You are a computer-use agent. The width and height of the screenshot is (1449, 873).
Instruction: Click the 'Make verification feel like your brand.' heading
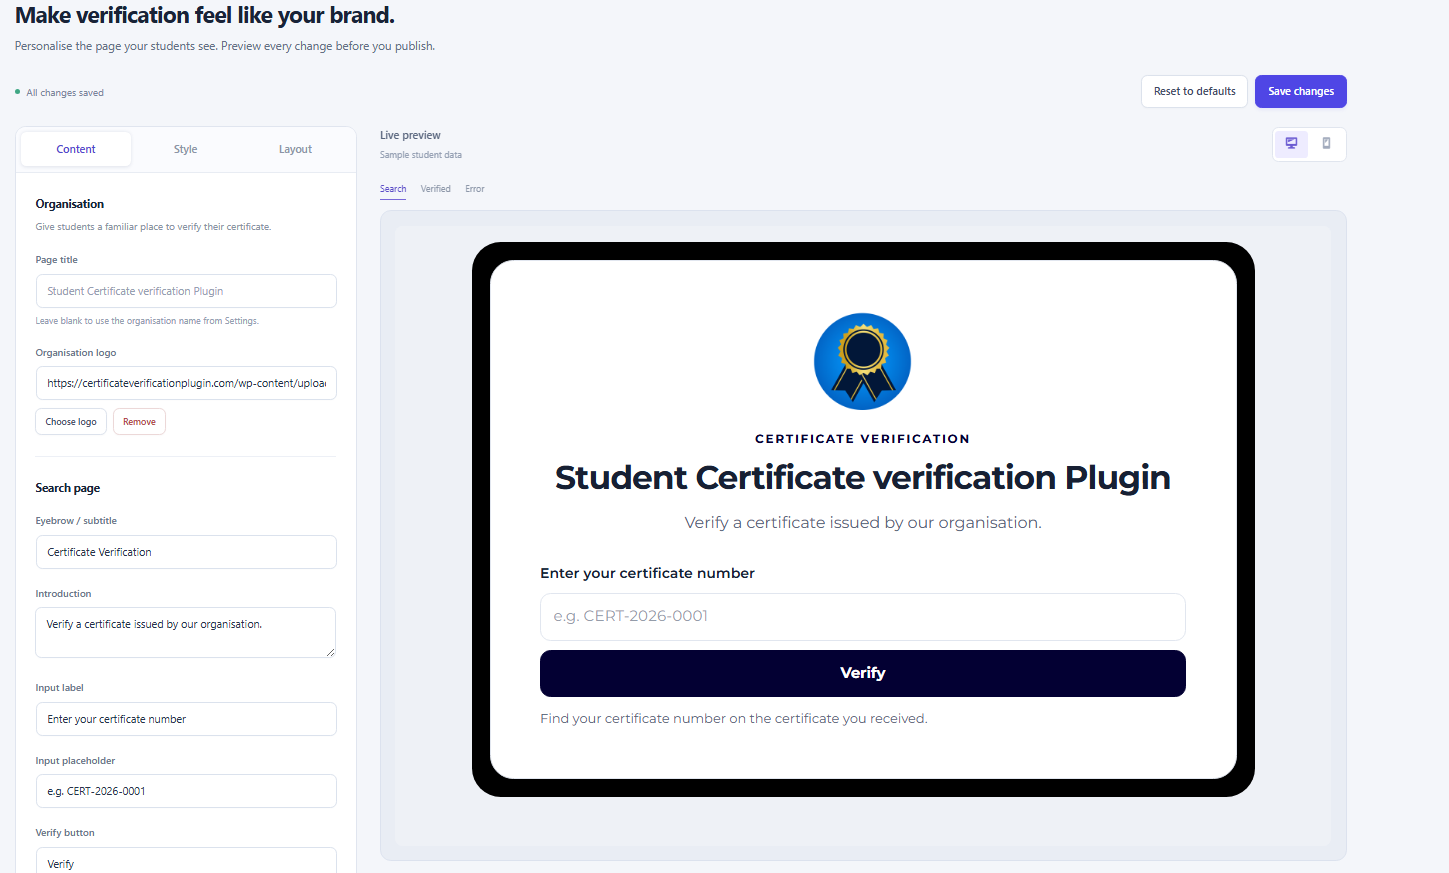(x=205, y=16)
